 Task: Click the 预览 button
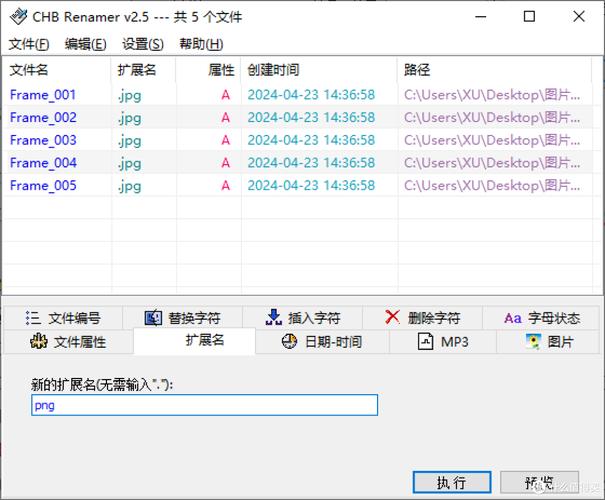tap(539, 482)
